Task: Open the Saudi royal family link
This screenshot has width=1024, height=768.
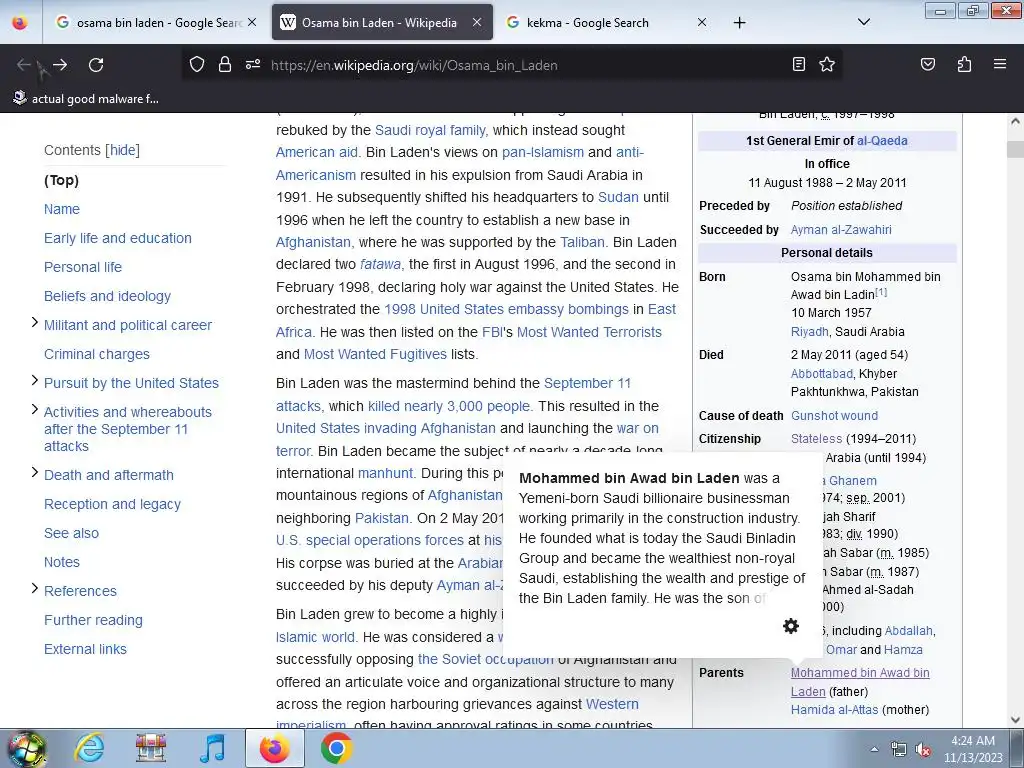Action: click(431, 130)
